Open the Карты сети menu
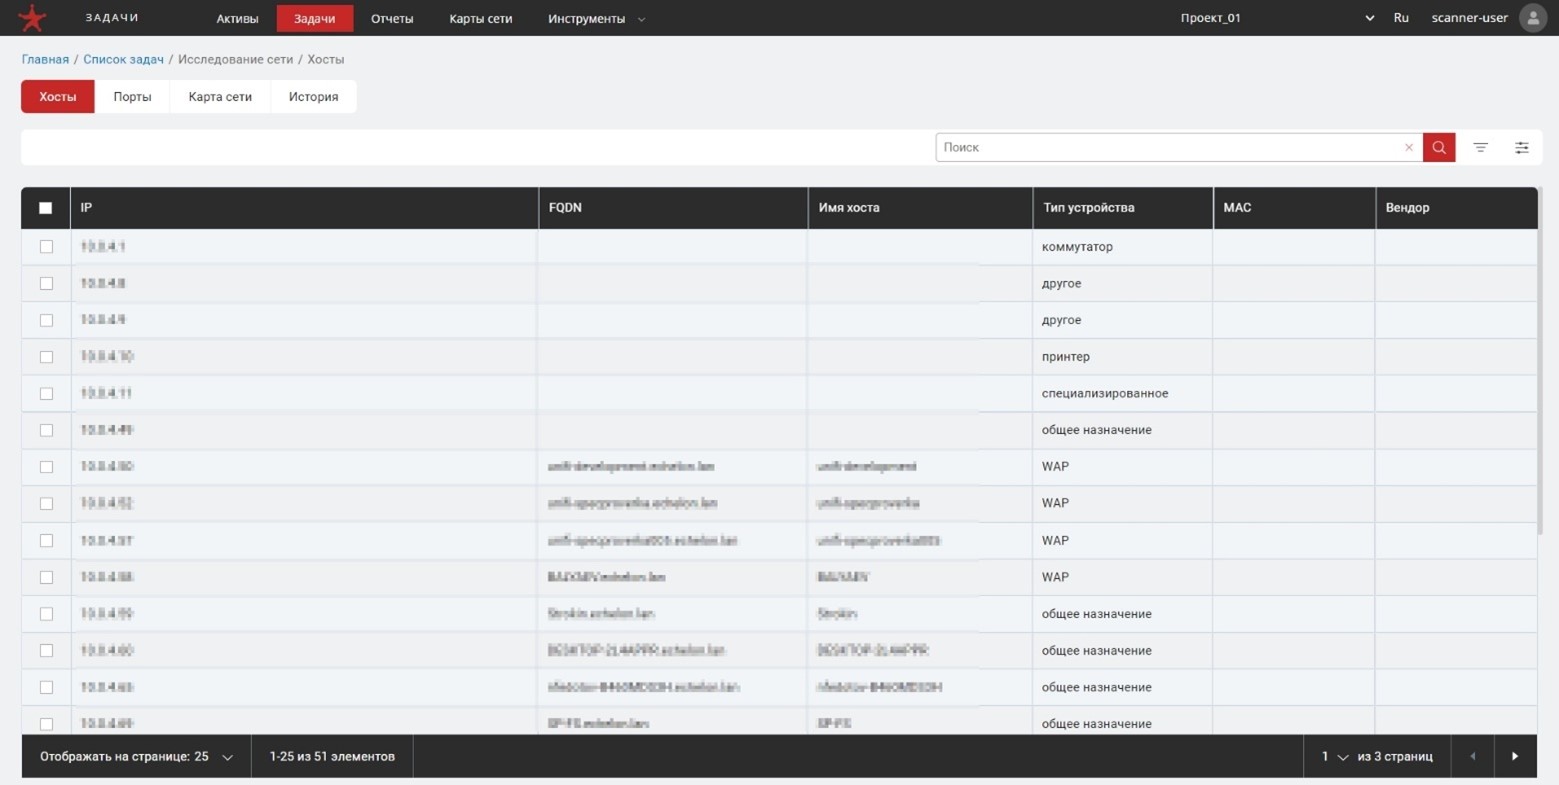This screenshot has width=1559, height=785. point(481,18)
